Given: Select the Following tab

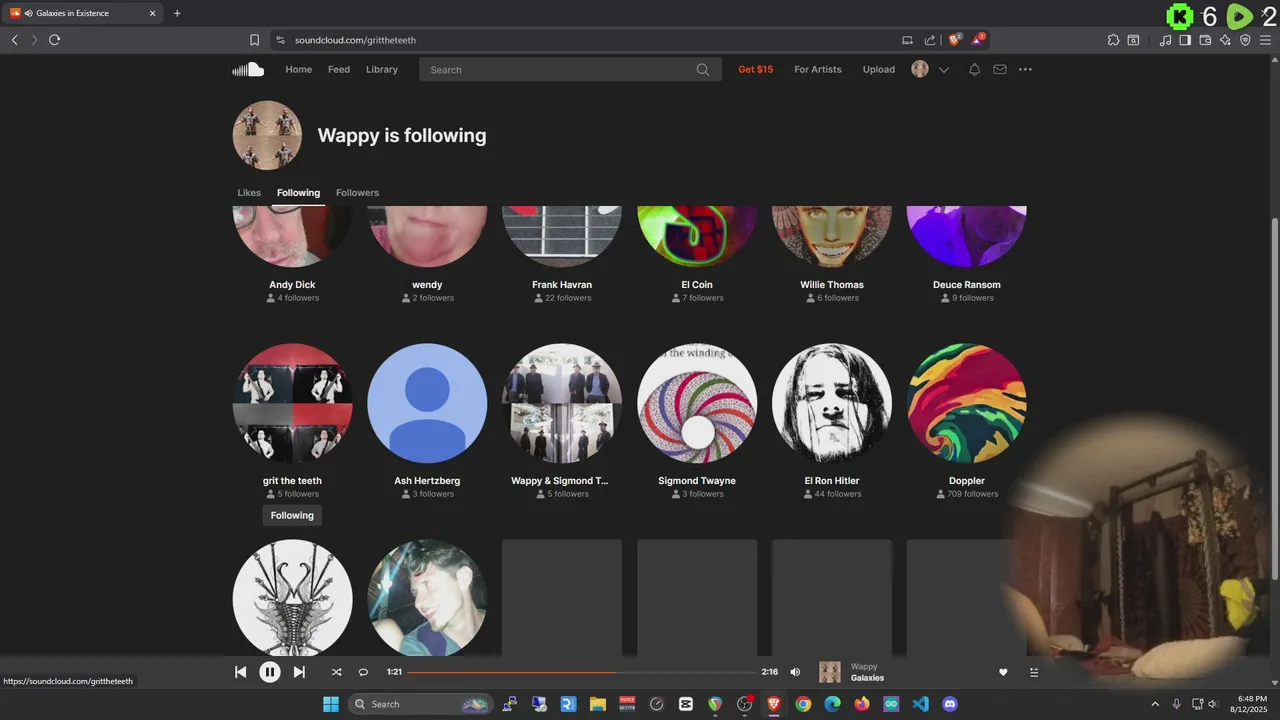Looking at the screenshot, I should [x=298, y=193].
